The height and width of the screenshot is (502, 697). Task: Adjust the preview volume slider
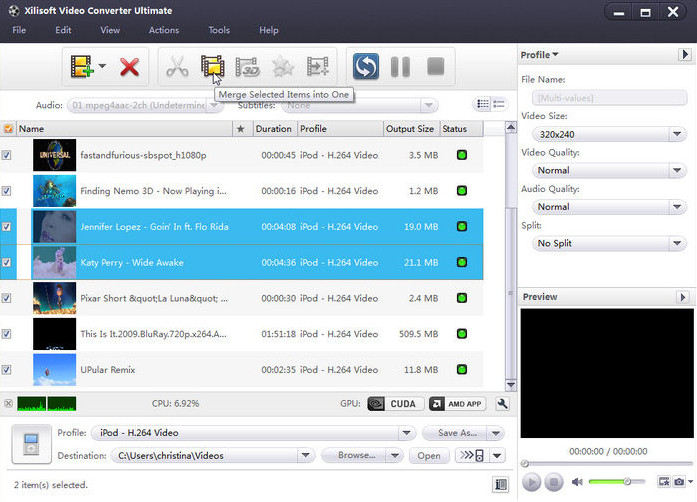(617, 481)
